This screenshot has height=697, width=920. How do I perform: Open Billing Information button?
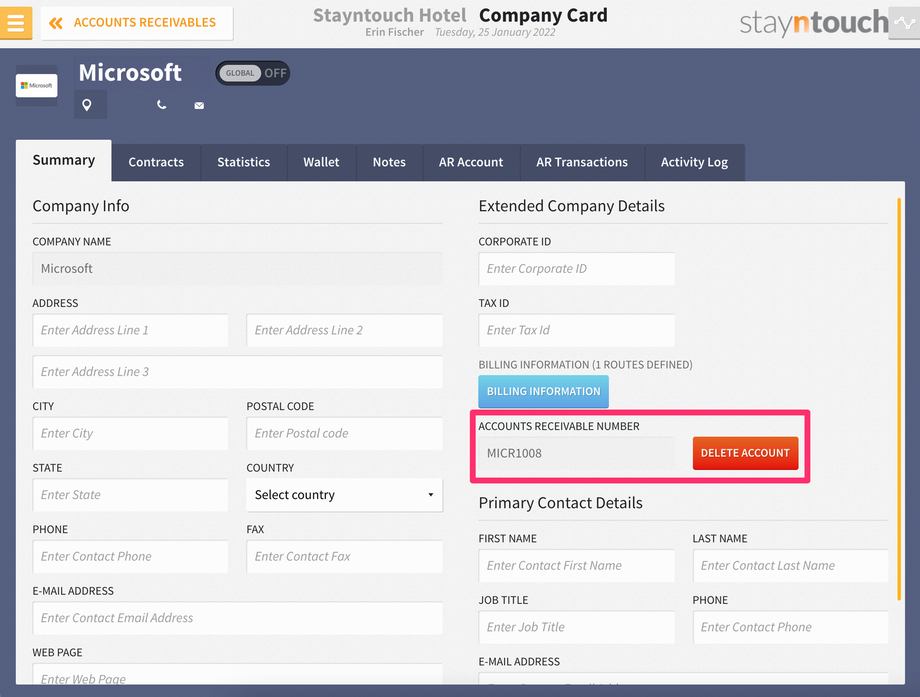click(543, 392)
